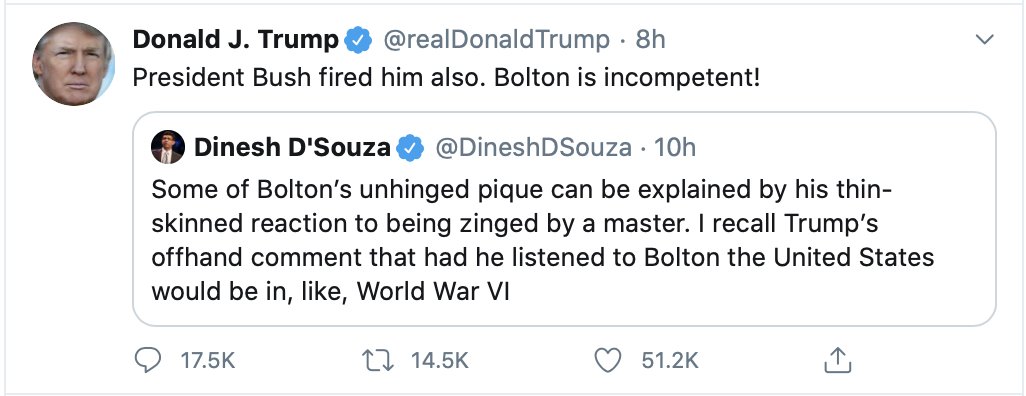Image resolution: width=1026 pixels, height=396 pixels.
Task: Open the quoted tweet about World War VI
Action: tap(564, 219)
